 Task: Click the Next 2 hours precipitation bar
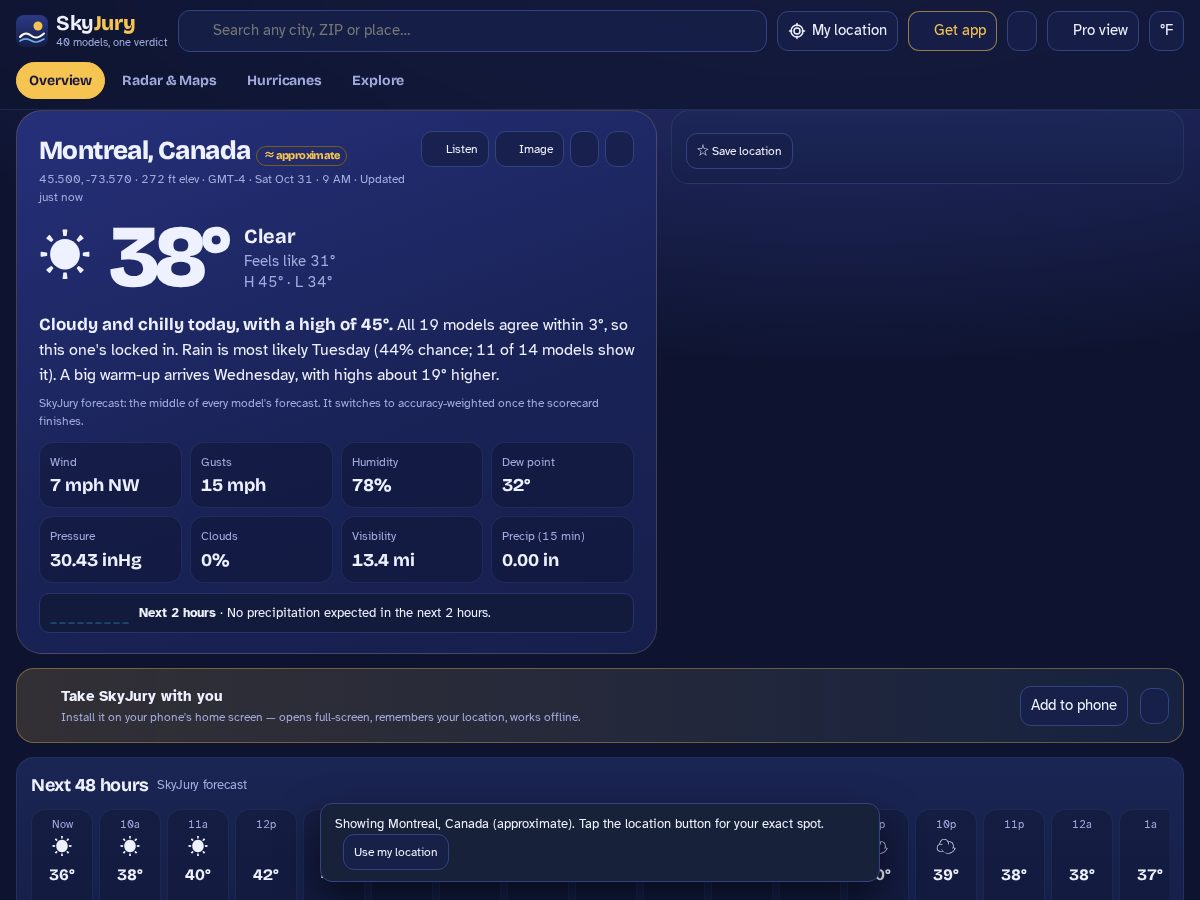336,613
